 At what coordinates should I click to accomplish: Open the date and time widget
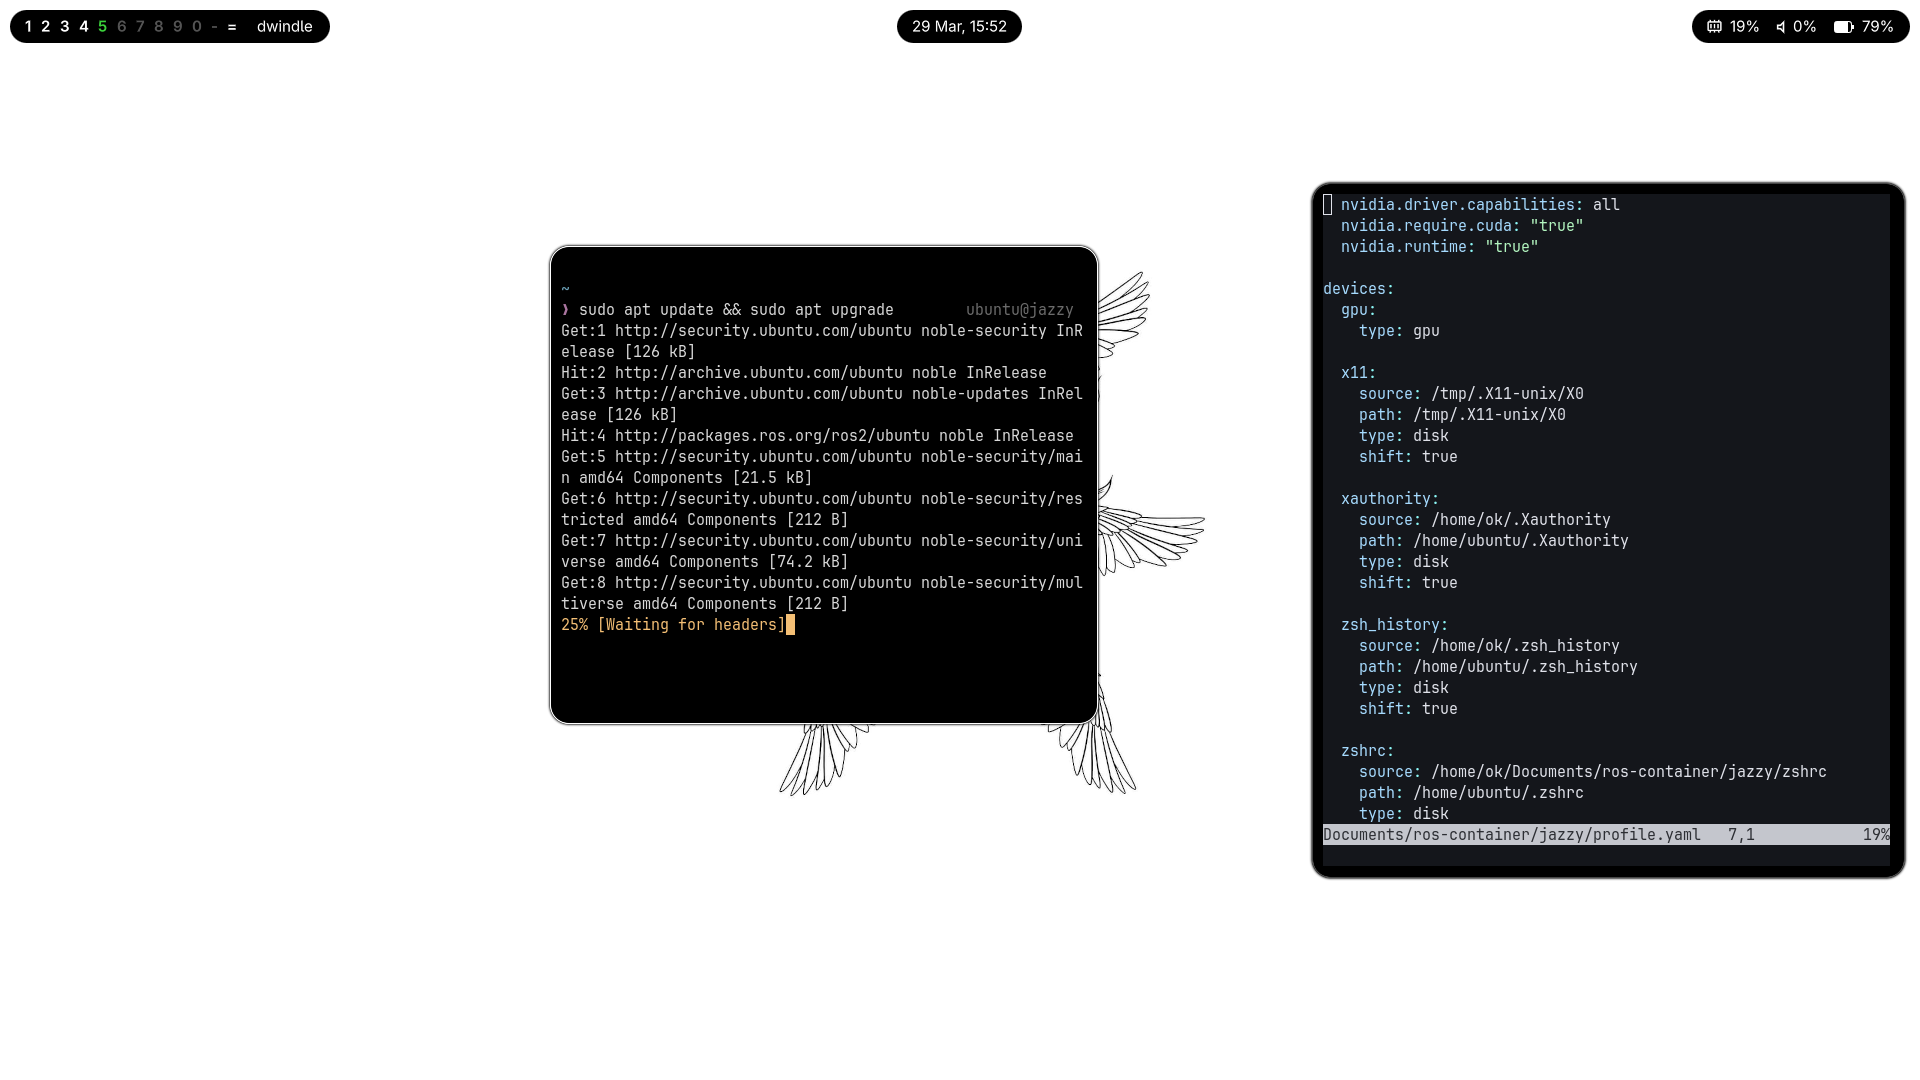[x=958, y=27]
